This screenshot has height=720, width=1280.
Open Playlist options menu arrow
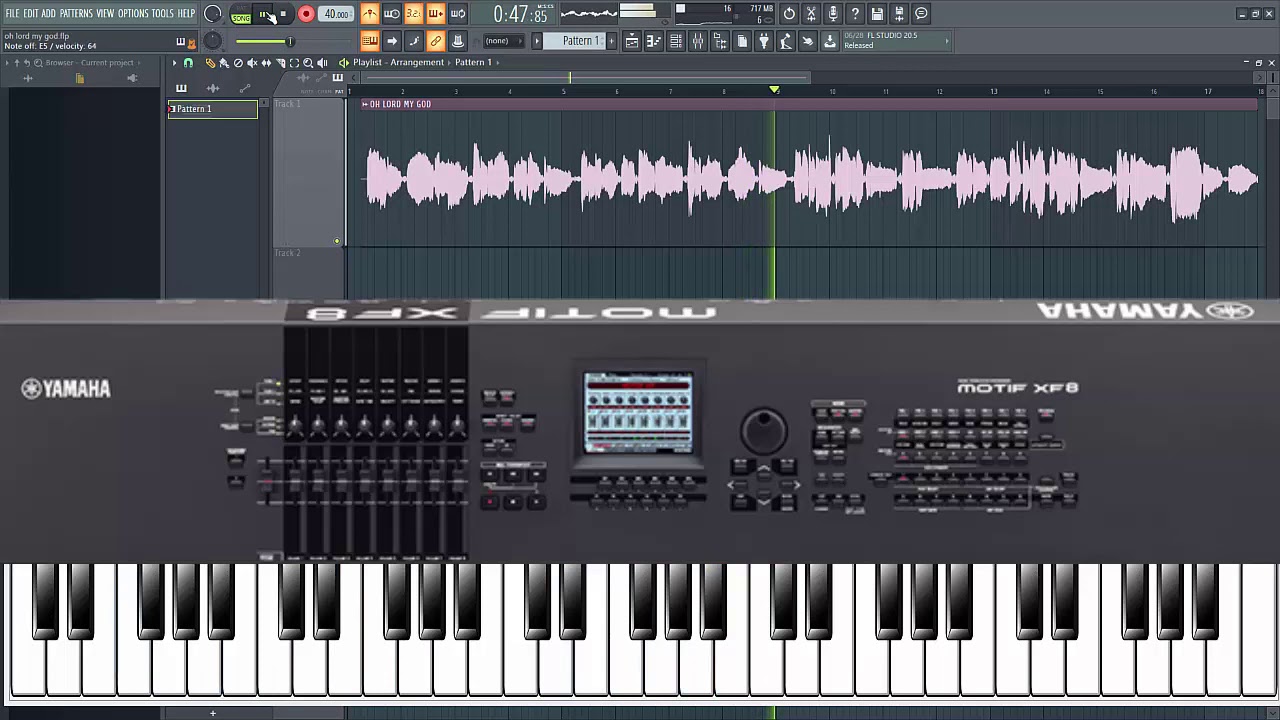coord(174,63)
